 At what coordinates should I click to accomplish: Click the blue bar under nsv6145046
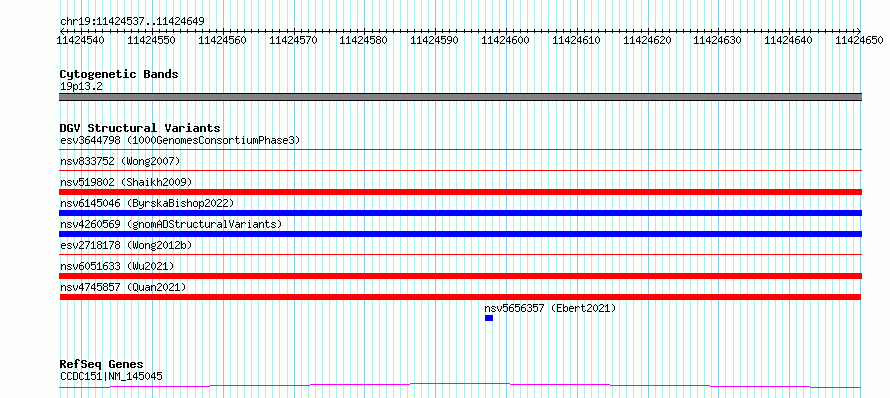click(x=460, y=213)
